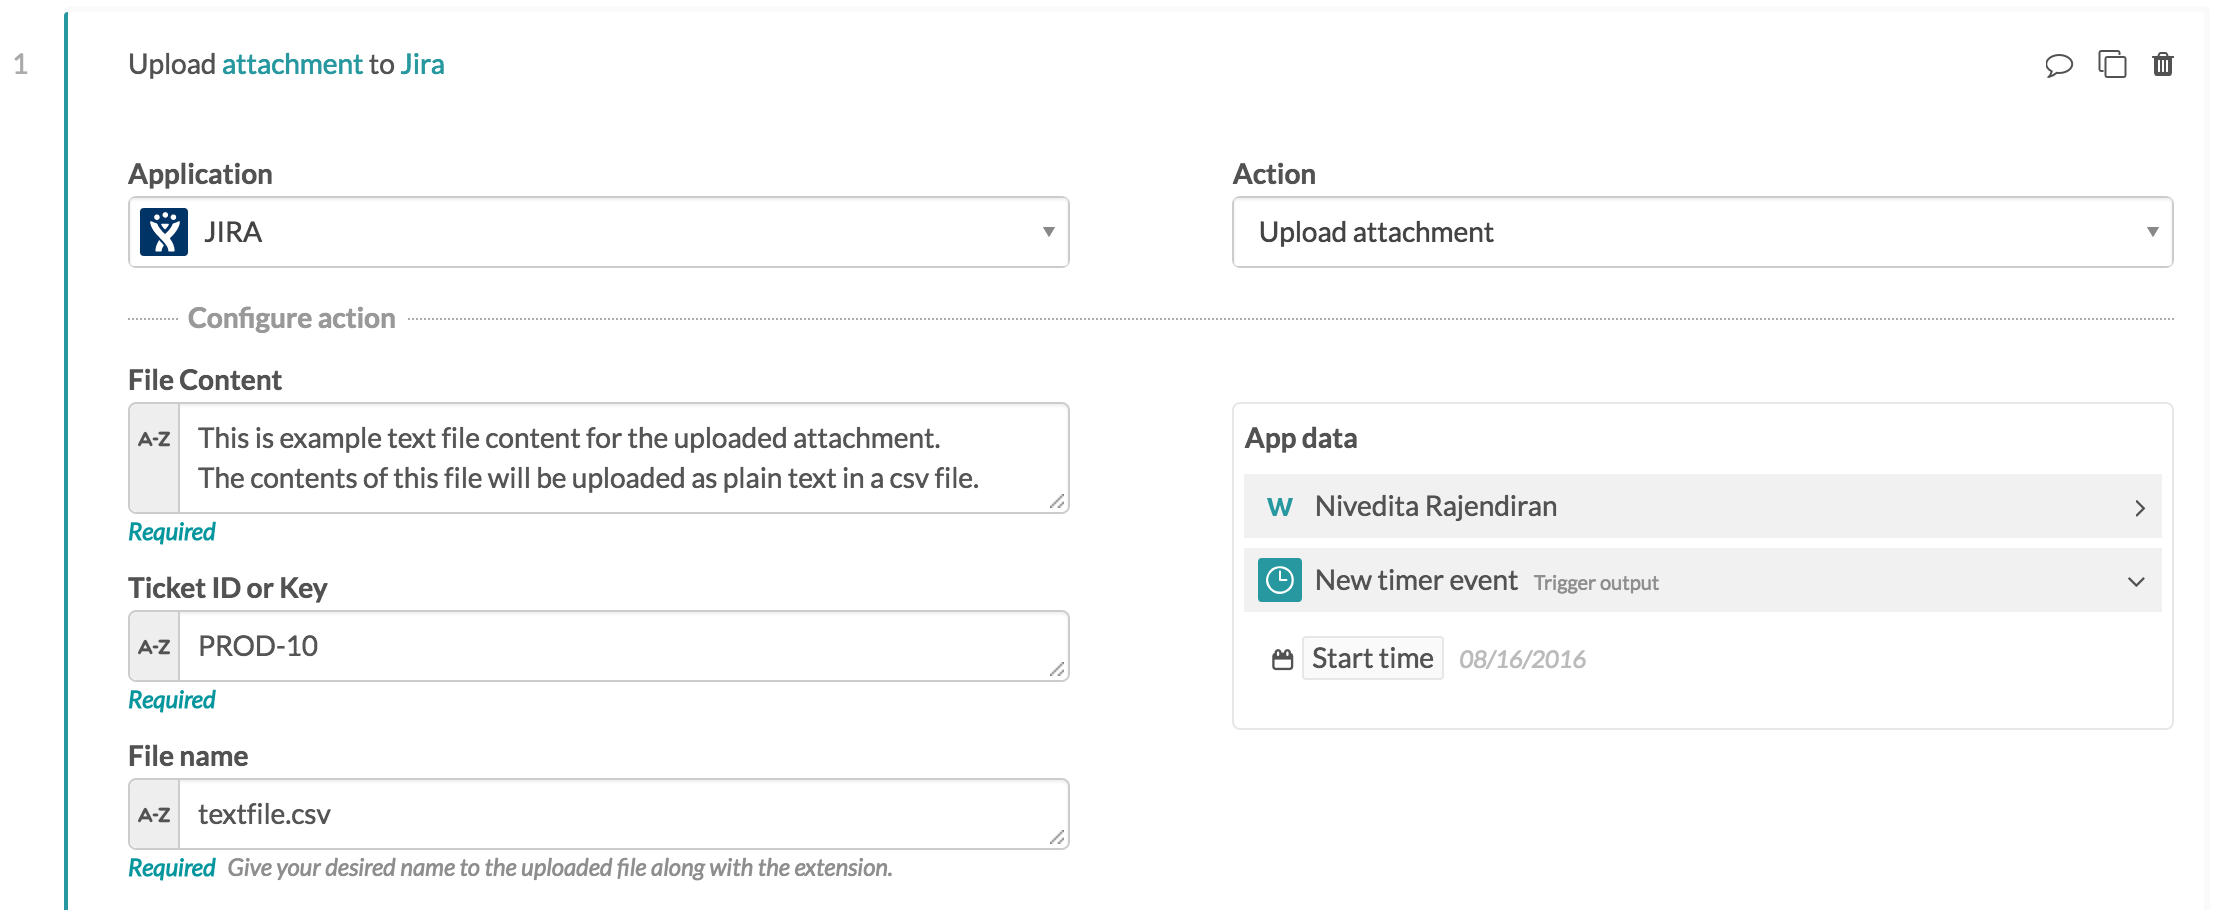Click A-Z icon beside File name field

click(154, 815)
